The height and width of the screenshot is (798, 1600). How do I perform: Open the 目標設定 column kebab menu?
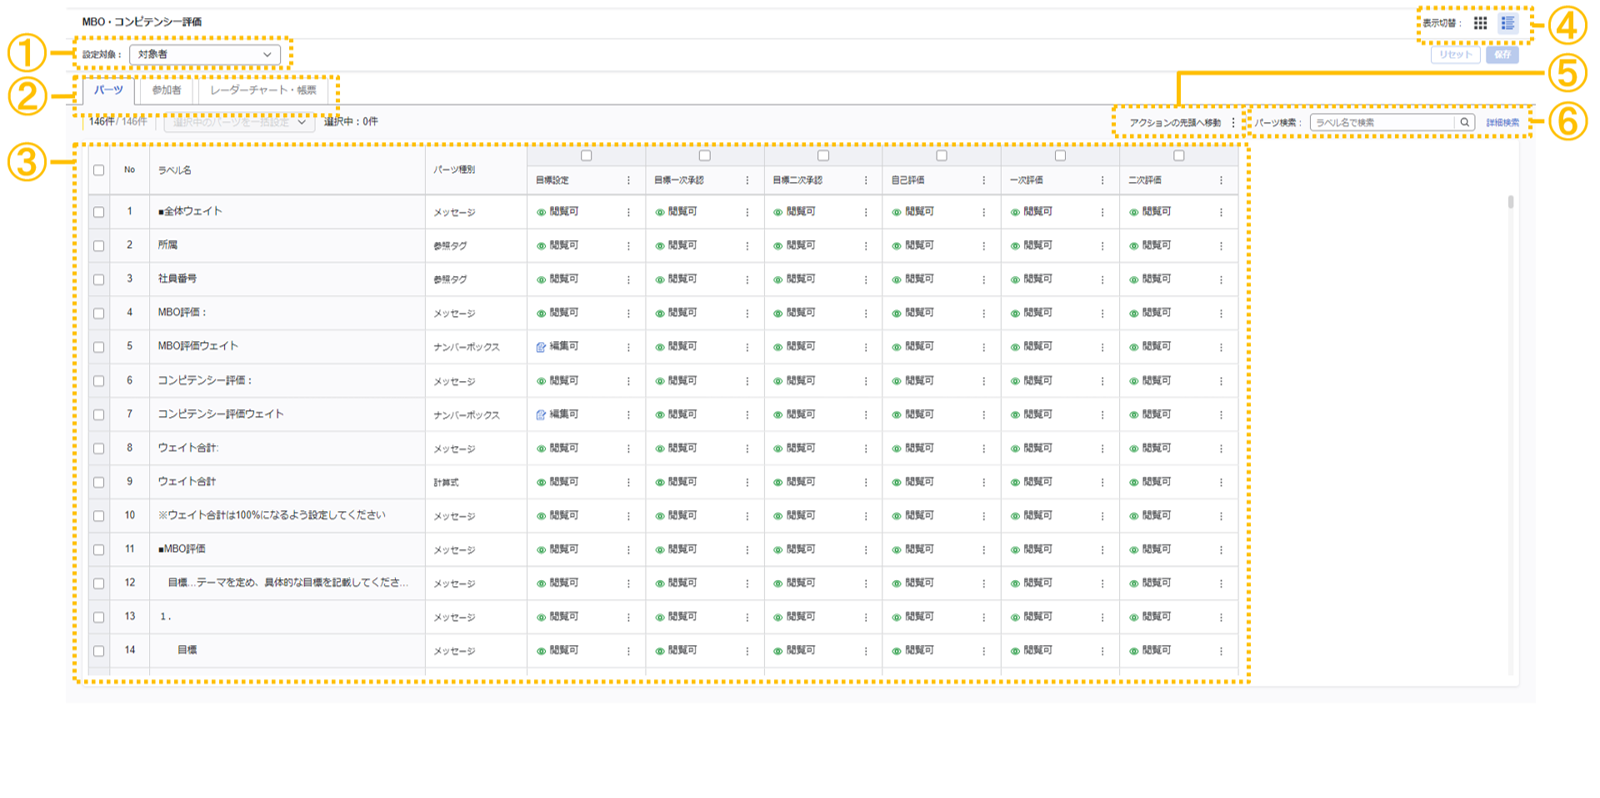[x=628, y=181]
